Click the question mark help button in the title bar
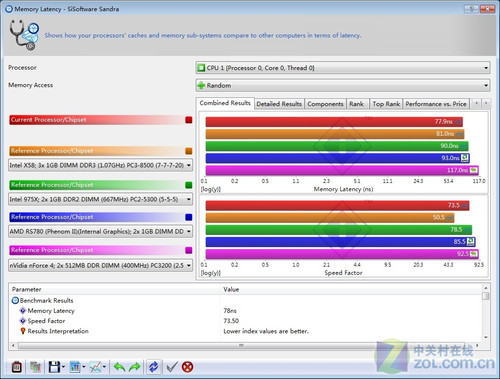The height and width of the screenshot is (379, 500). (x=472, y=9)
